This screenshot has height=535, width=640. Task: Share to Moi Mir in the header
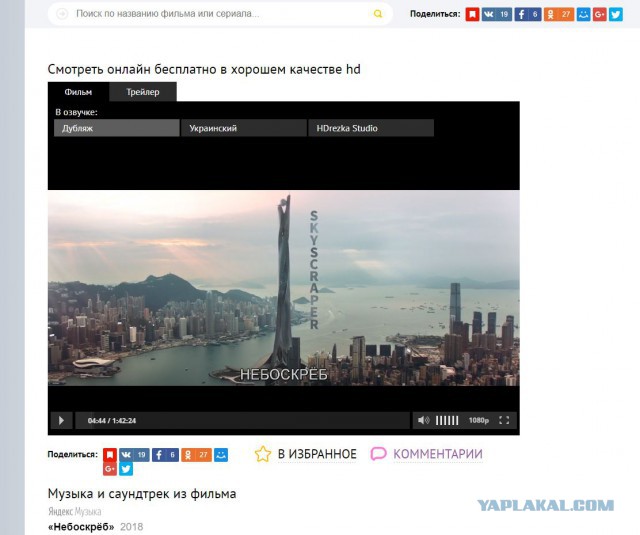coord(584,14)
